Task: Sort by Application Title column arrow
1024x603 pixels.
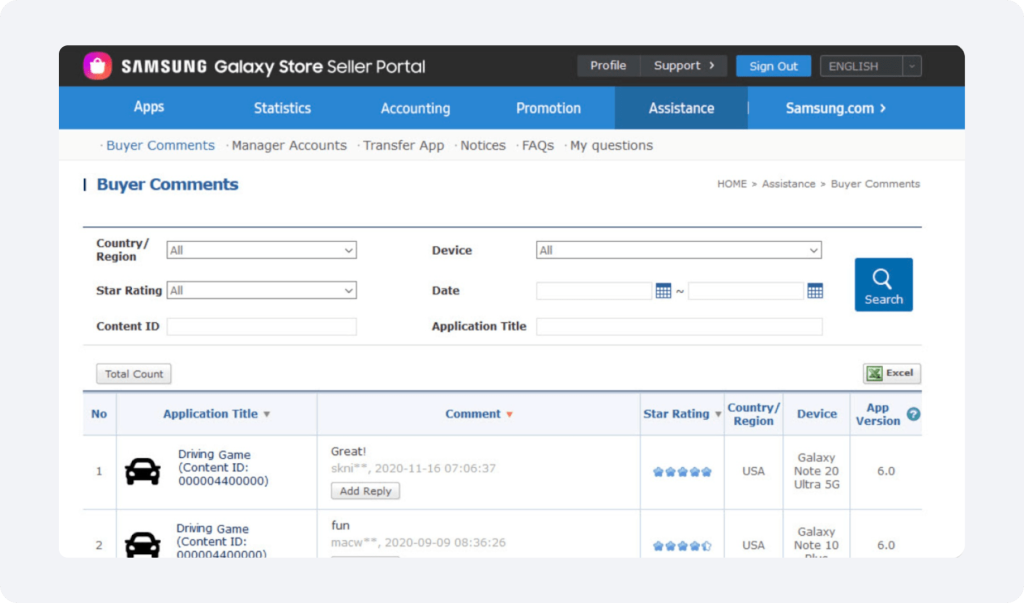Action: click(x=266, y=414)
